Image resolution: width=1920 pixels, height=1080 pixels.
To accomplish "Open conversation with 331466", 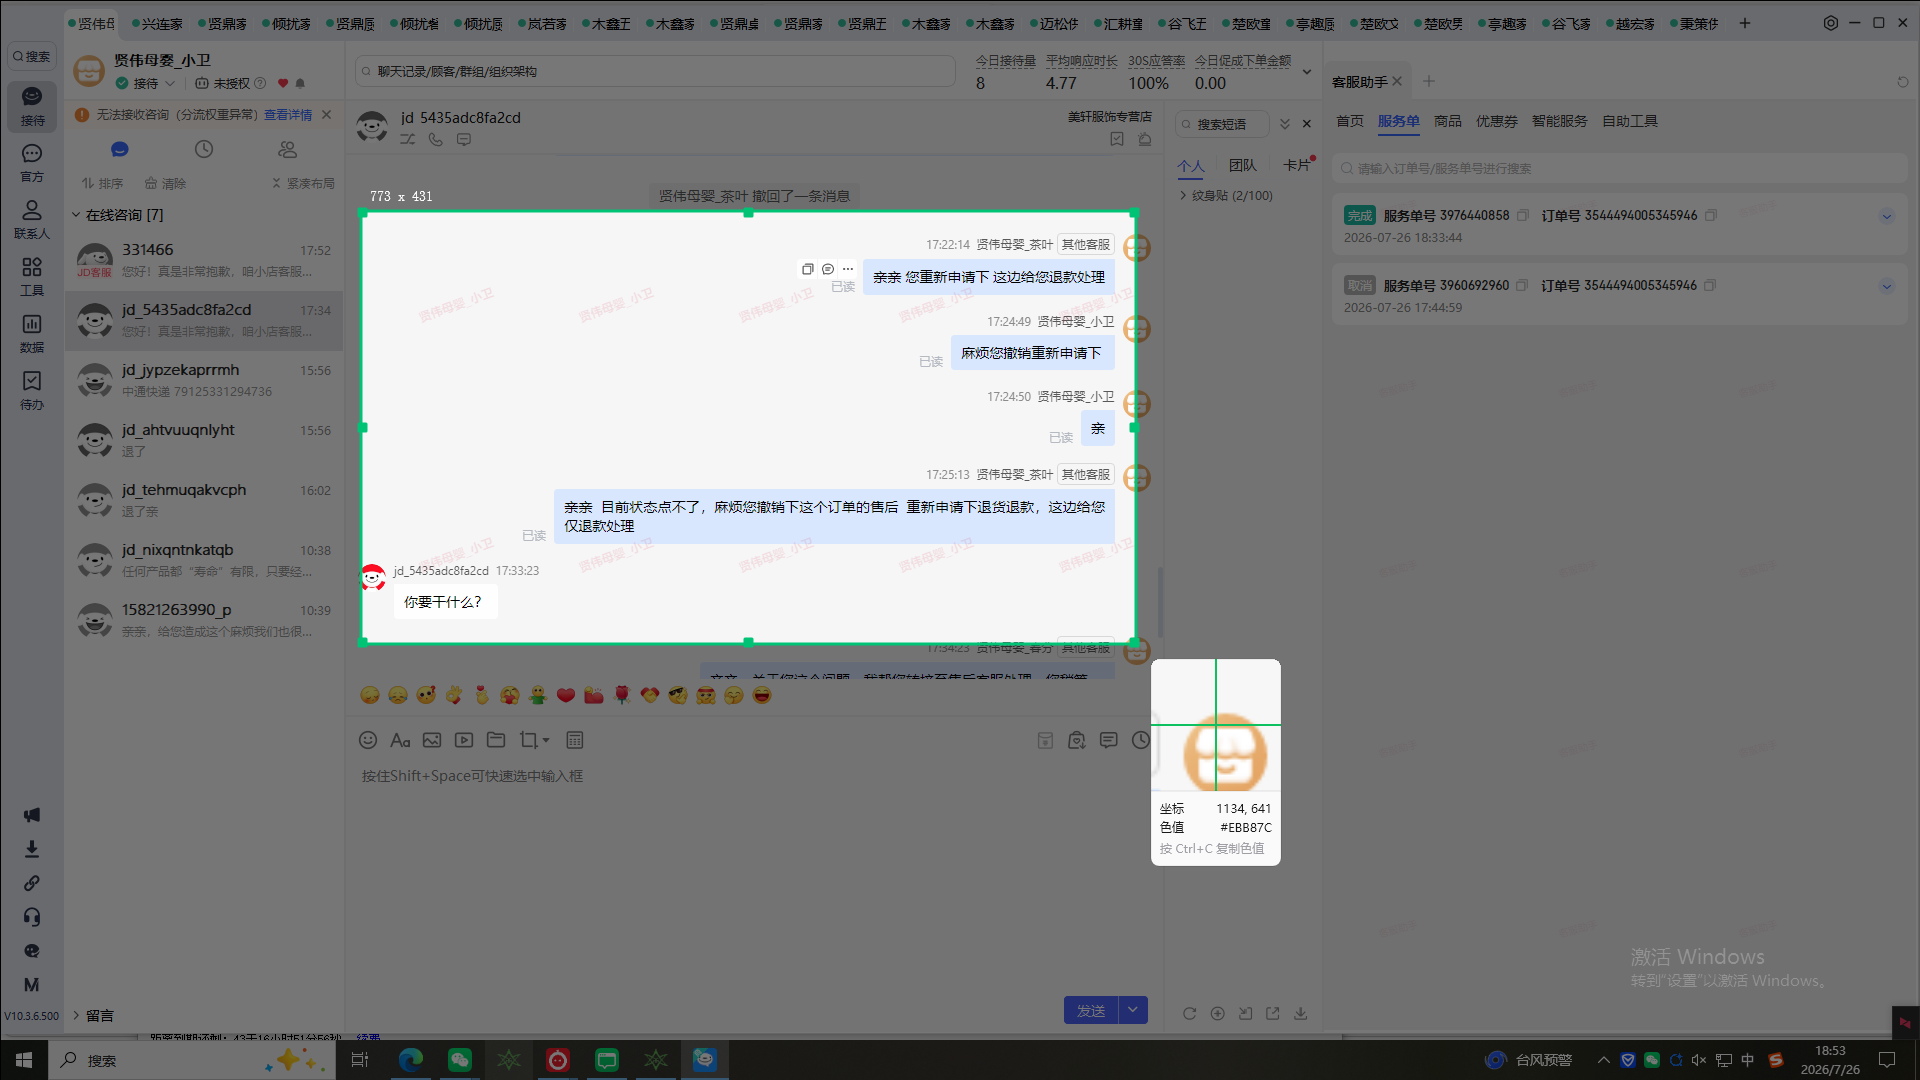I will 205,261.
